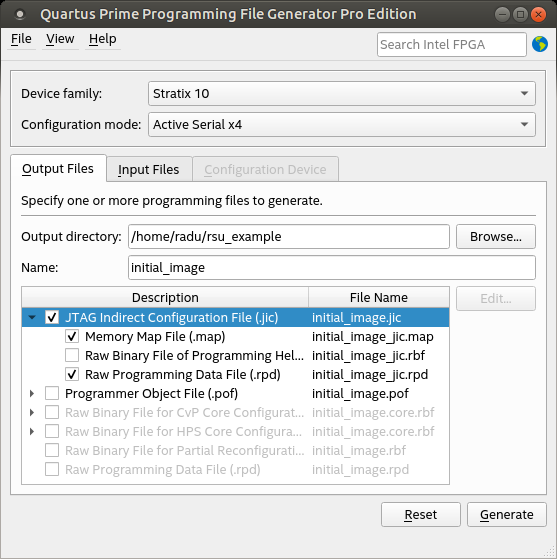Click the globe web search icon
The height and width of the screenshot is (559, 557).
tap(540, 44)
